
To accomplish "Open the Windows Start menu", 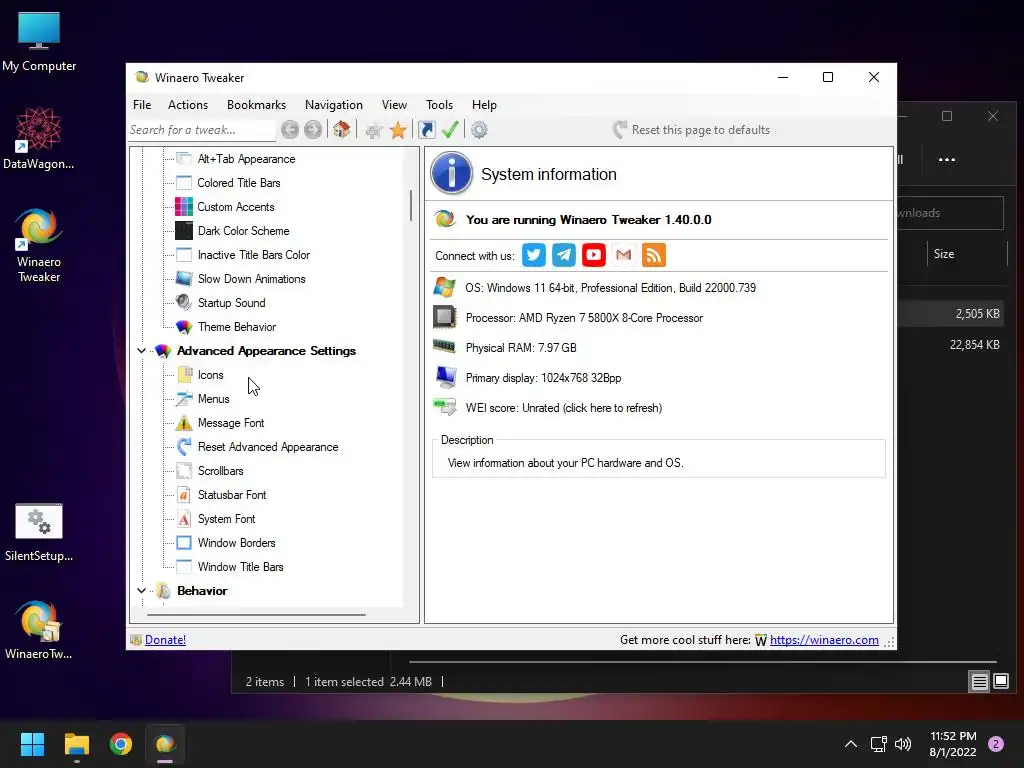I will click(x=32, y=744).
